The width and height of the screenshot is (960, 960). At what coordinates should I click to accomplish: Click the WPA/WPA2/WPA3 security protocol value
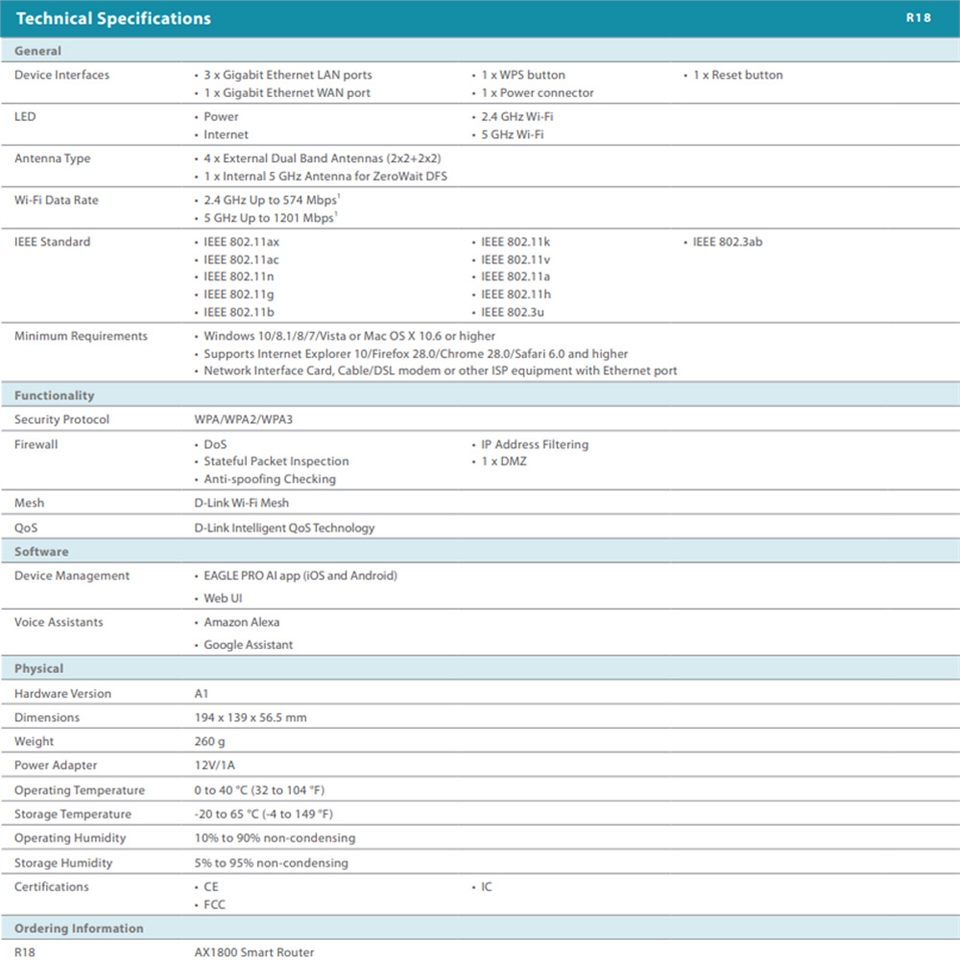236,420
